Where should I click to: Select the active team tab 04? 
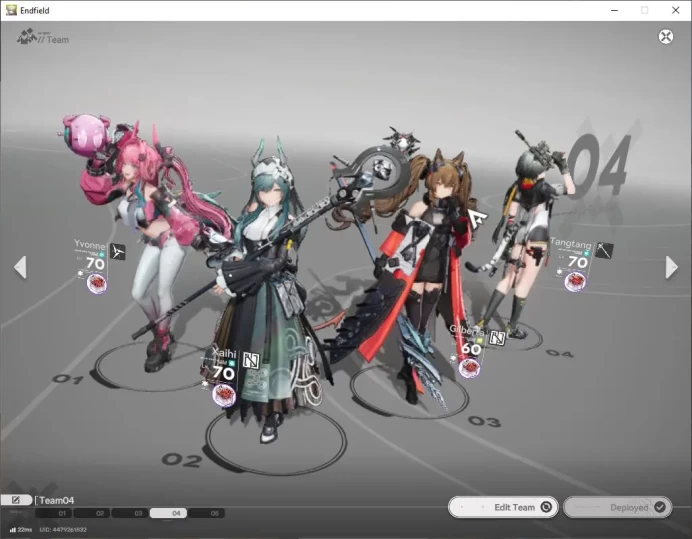pos(168,513)
